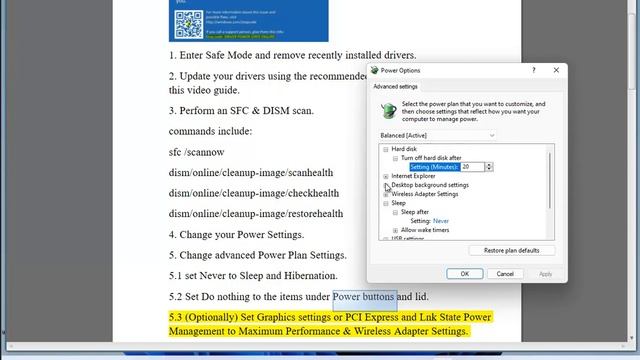Collapse the Hard disk tree node
The image size is (640, 360).
[x=386, y=149]
